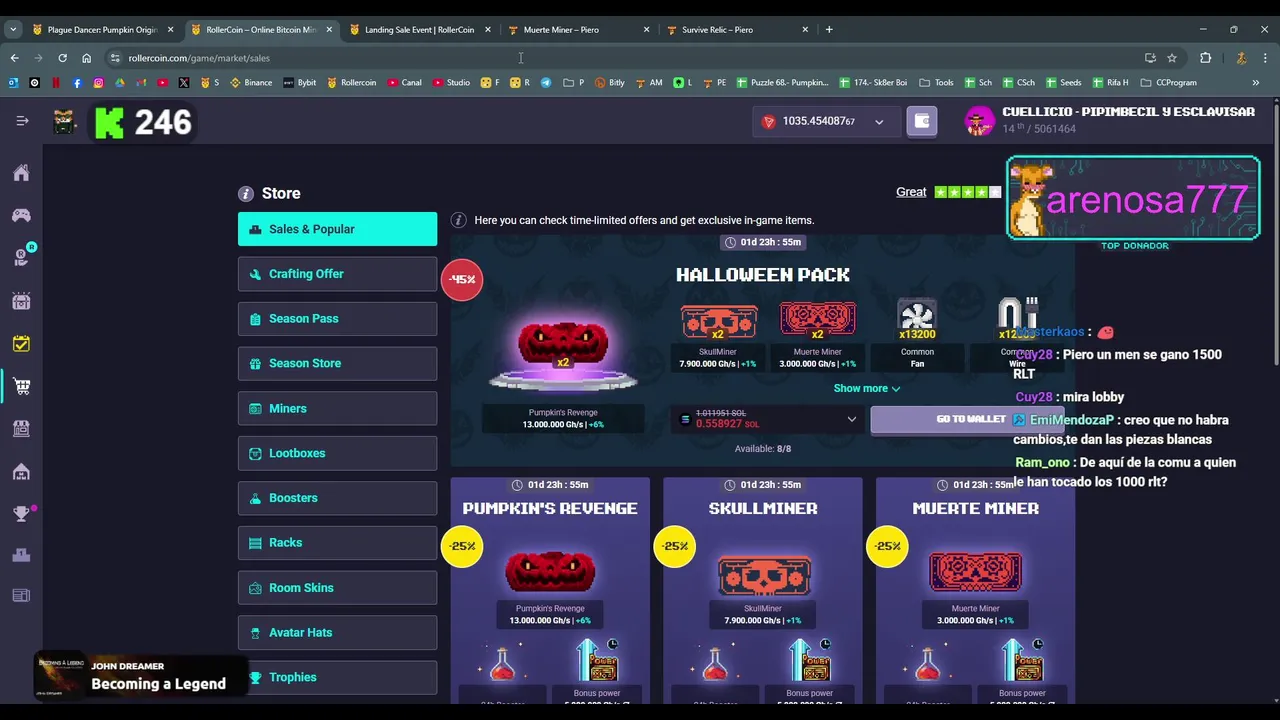The height and width of the screenshot is (720, 1280).
Task: Open the gamepad Games icon in sidebar
Action: tap(21, 215)
